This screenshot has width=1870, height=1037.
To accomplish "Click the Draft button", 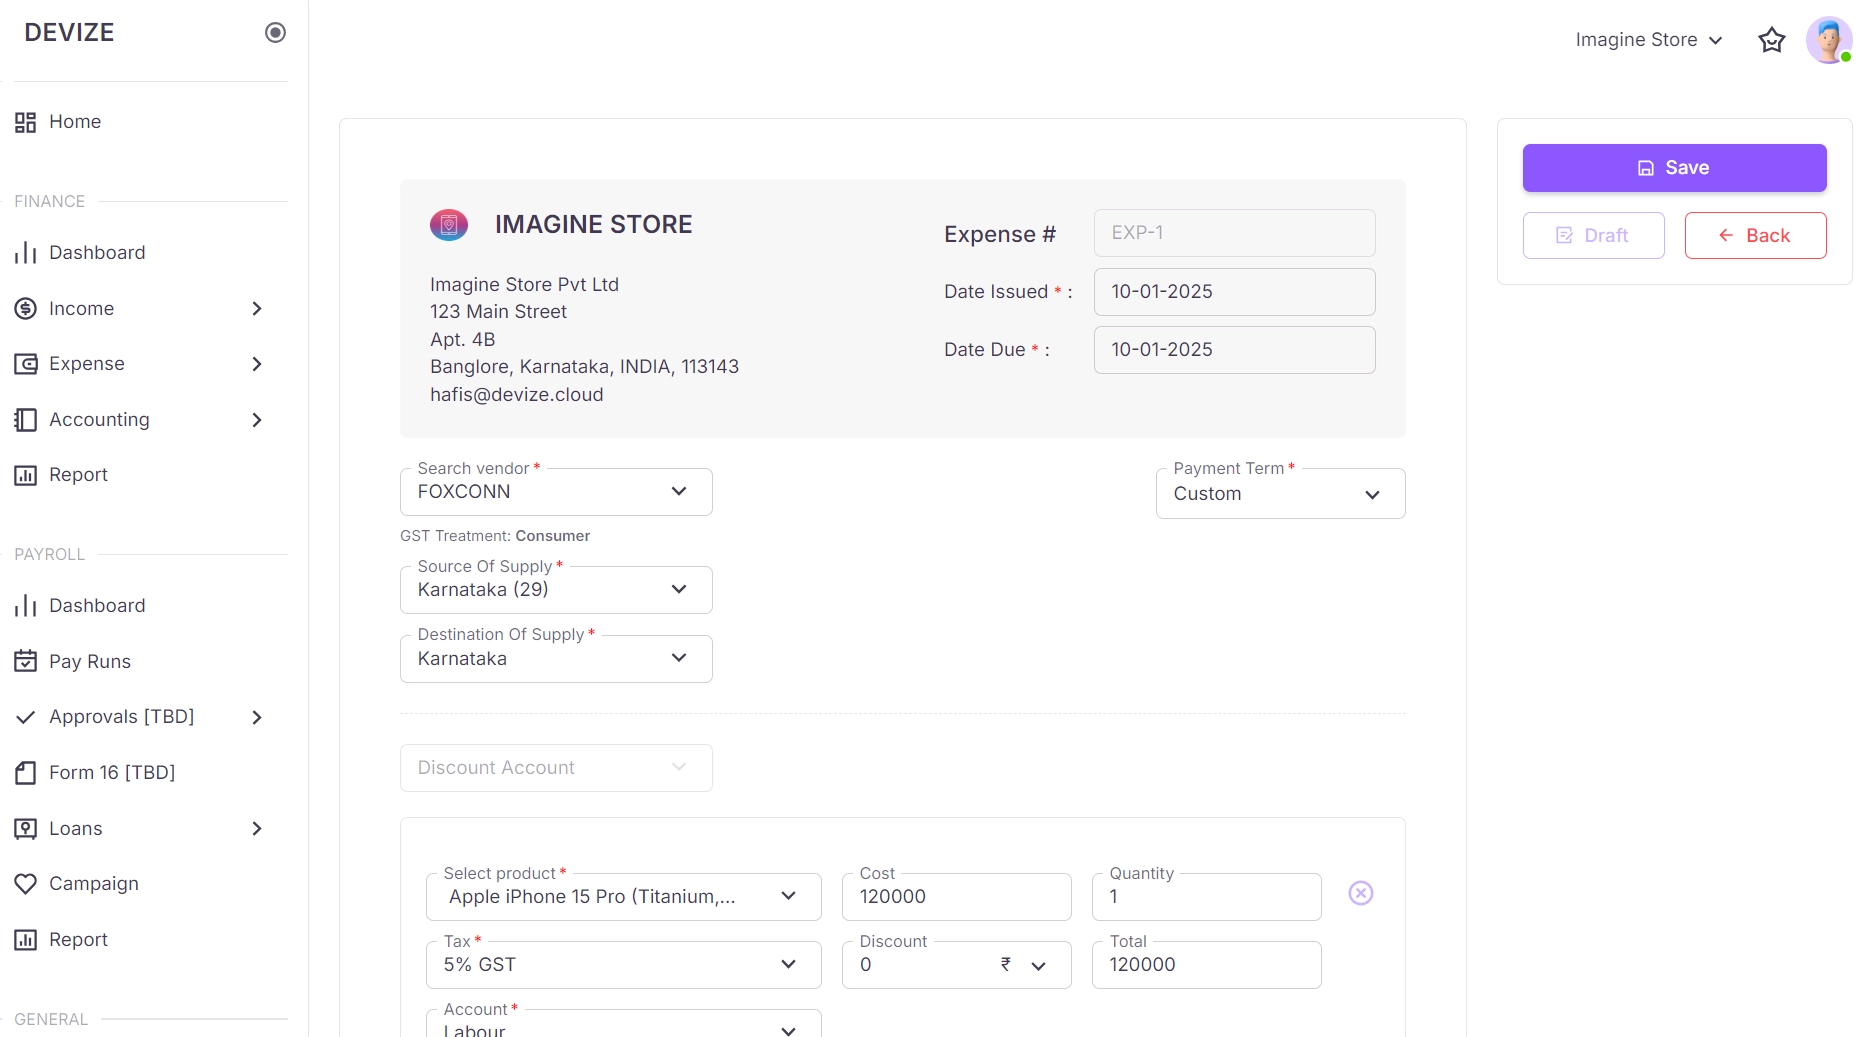I will click(x=1593, y=236).
